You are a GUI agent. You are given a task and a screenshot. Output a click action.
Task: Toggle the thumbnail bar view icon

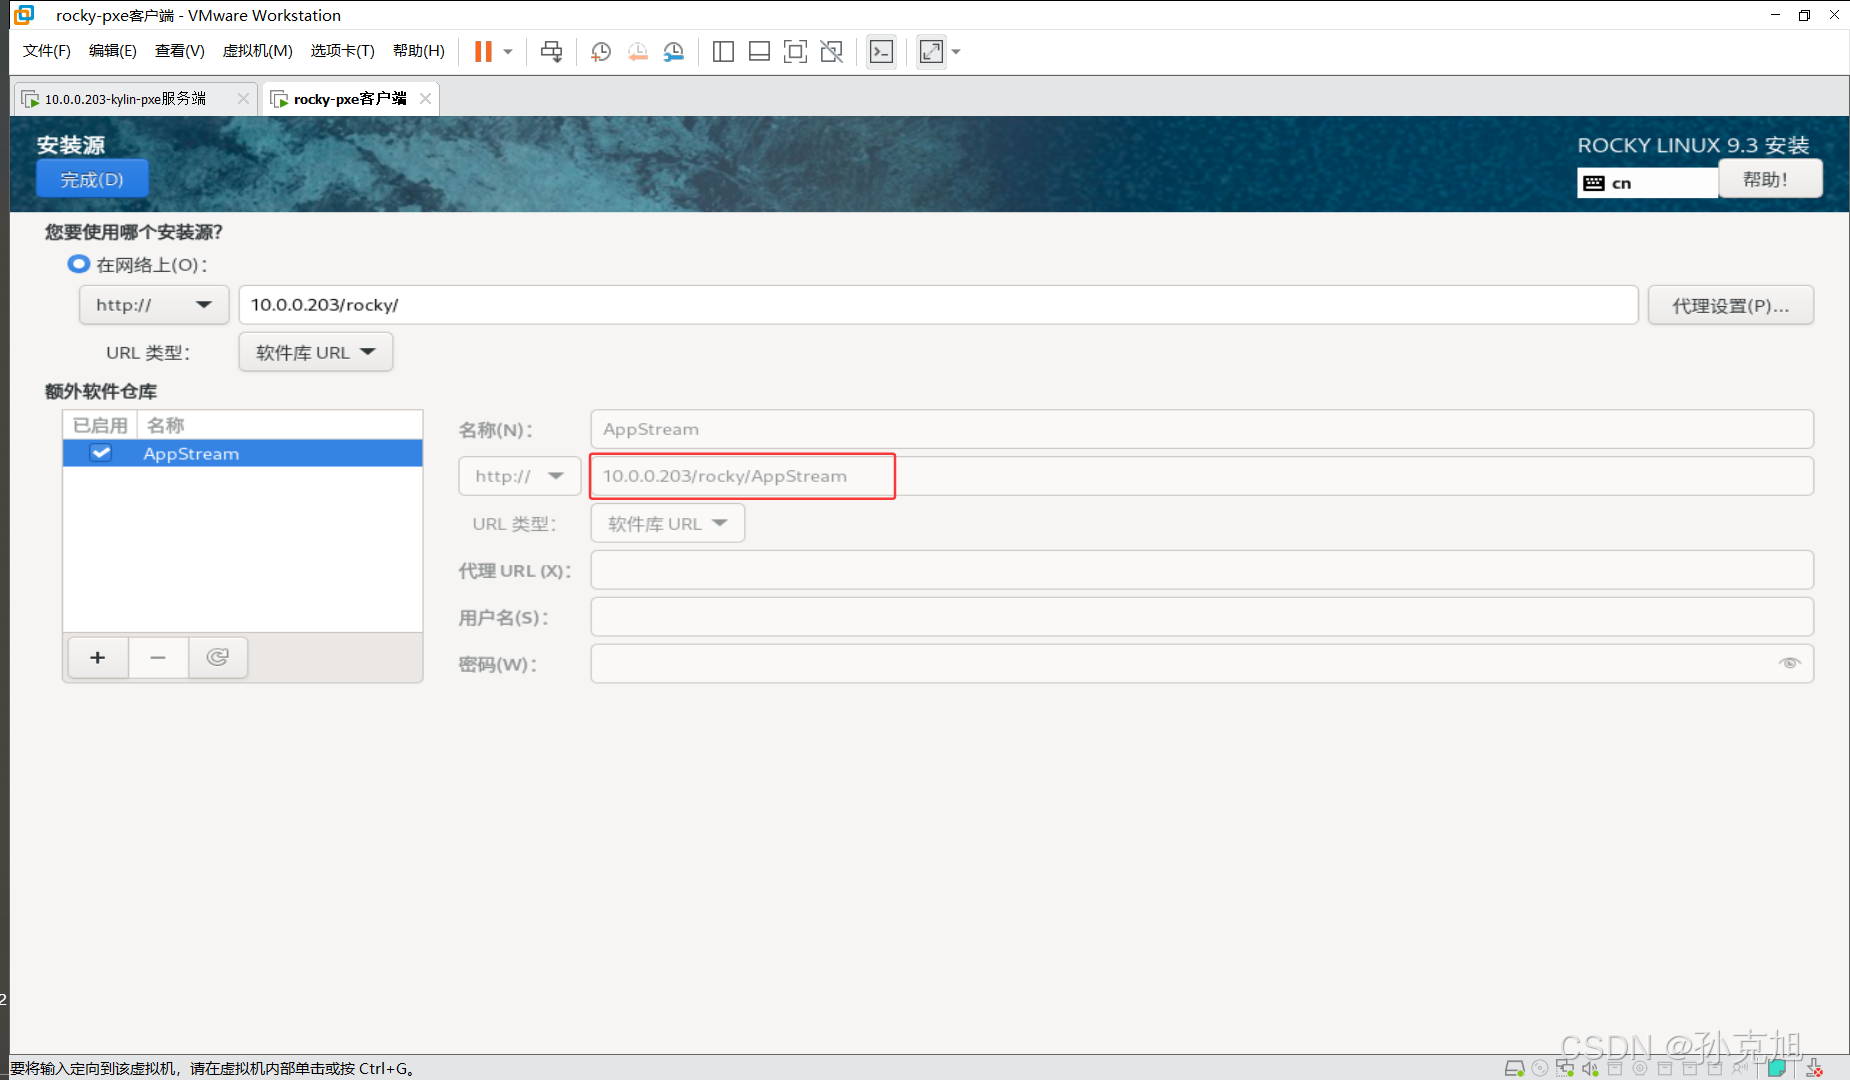pos(759,51)
